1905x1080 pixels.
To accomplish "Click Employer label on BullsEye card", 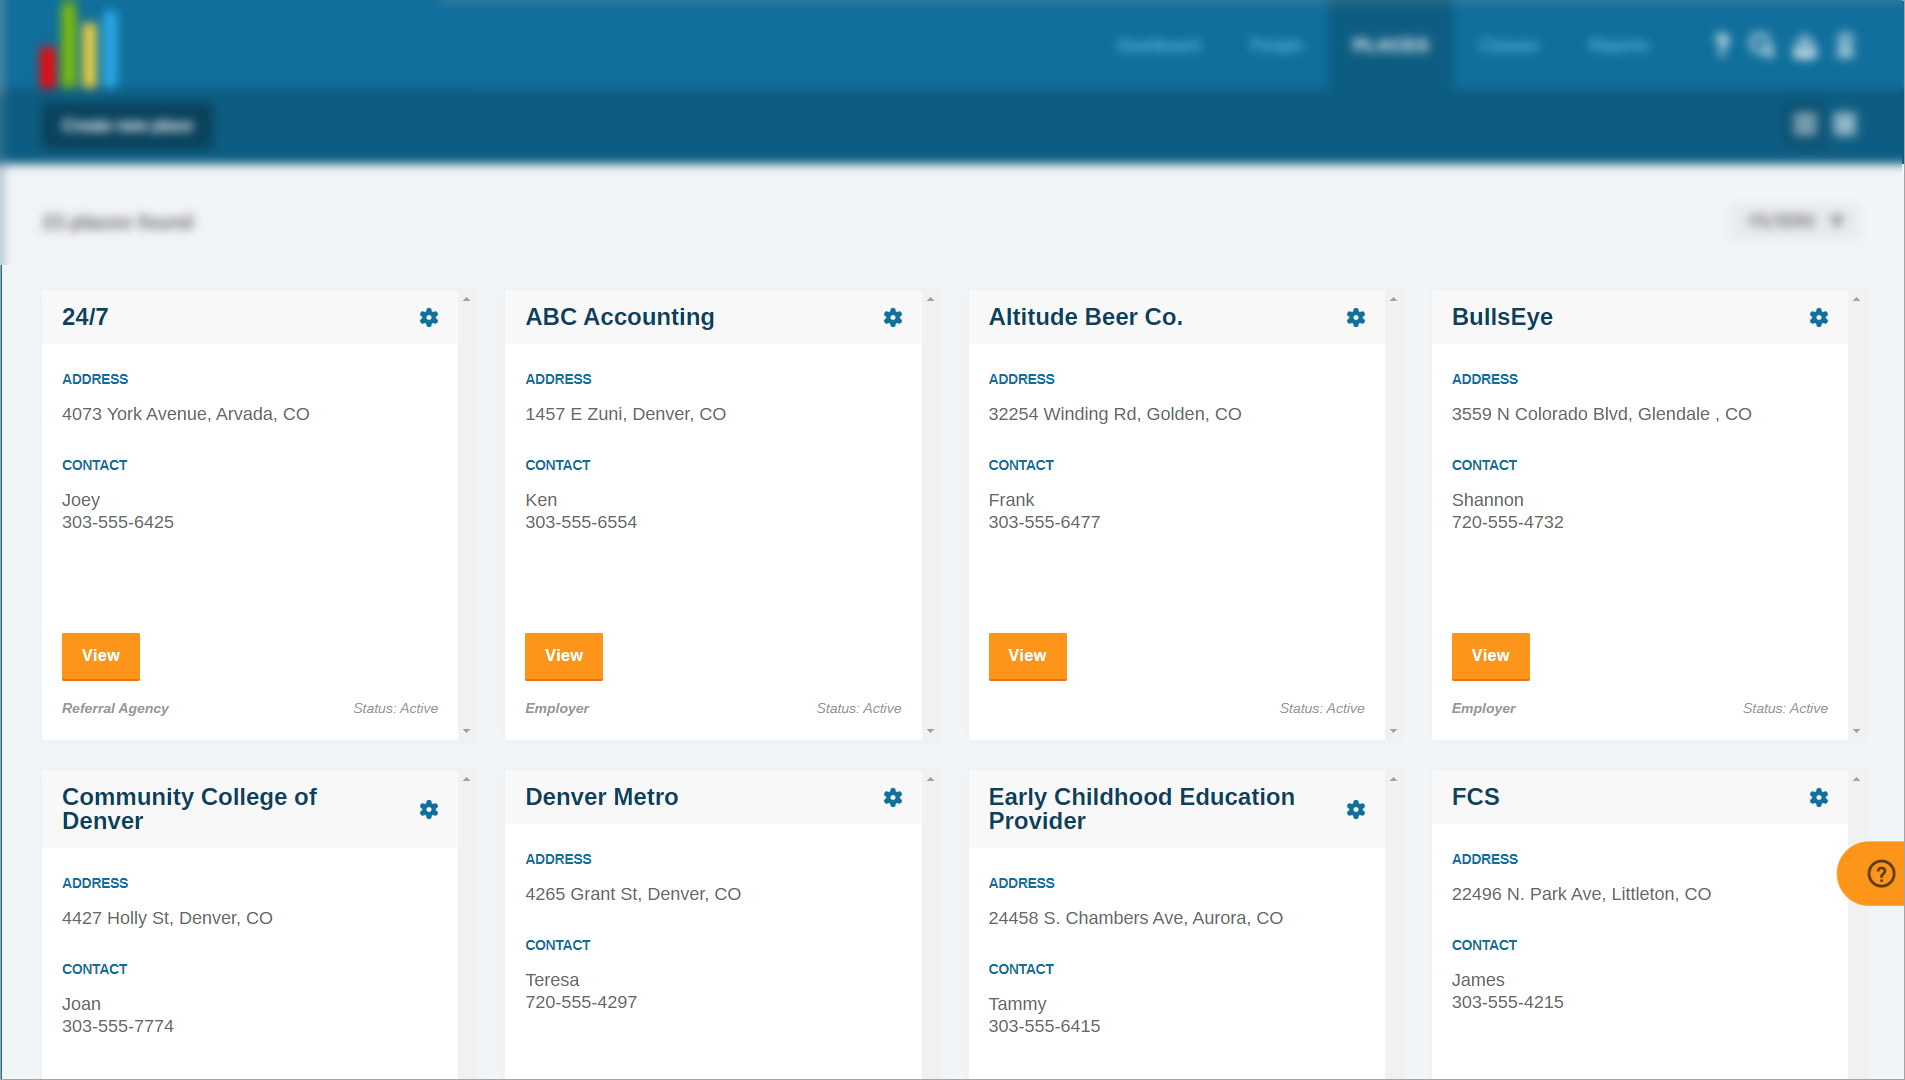I will point(1484,708).
